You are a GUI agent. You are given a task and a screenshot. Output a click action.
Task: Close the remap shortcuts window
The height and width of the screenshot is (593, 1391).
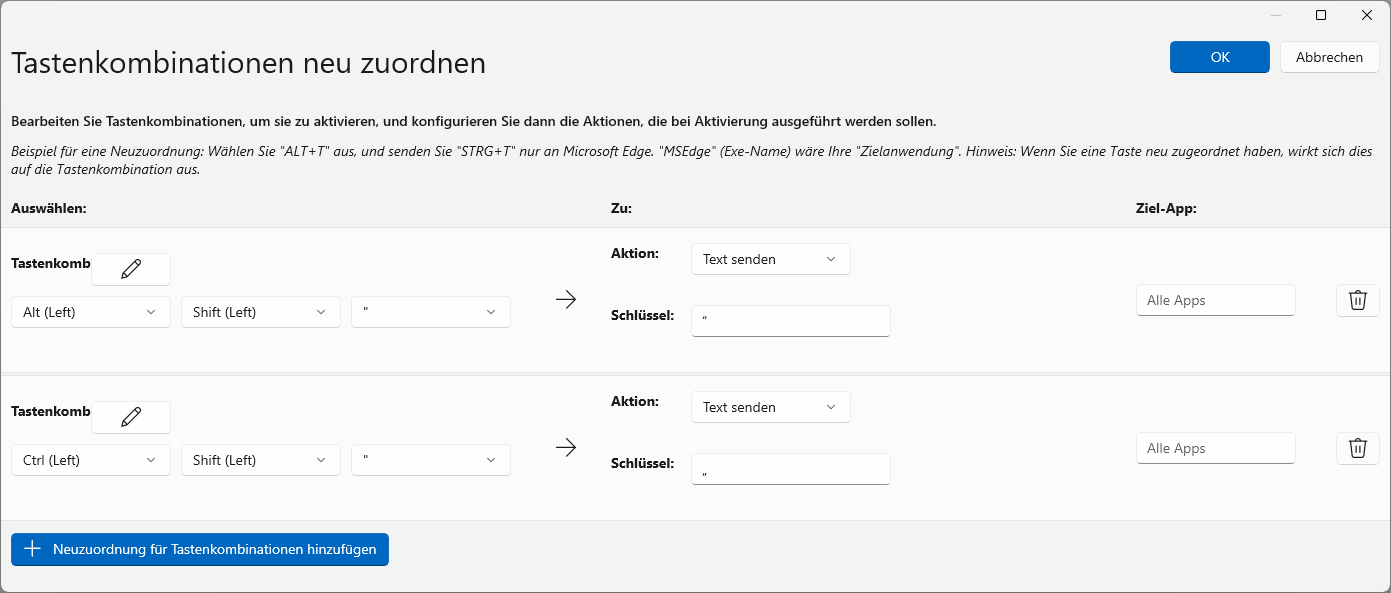tap(1367, 15)
